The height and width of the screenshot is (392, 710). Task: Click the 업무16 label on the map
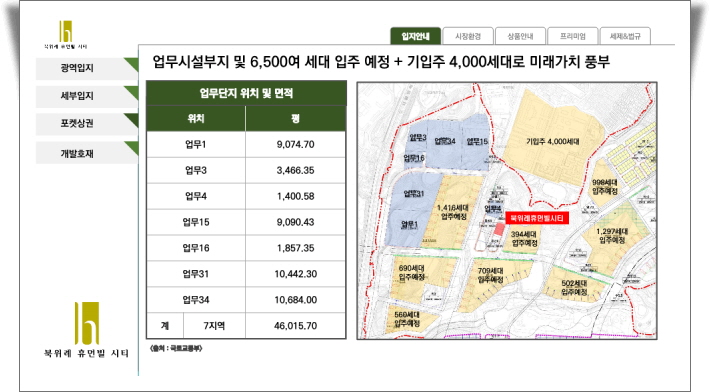(x=414, y=158)
